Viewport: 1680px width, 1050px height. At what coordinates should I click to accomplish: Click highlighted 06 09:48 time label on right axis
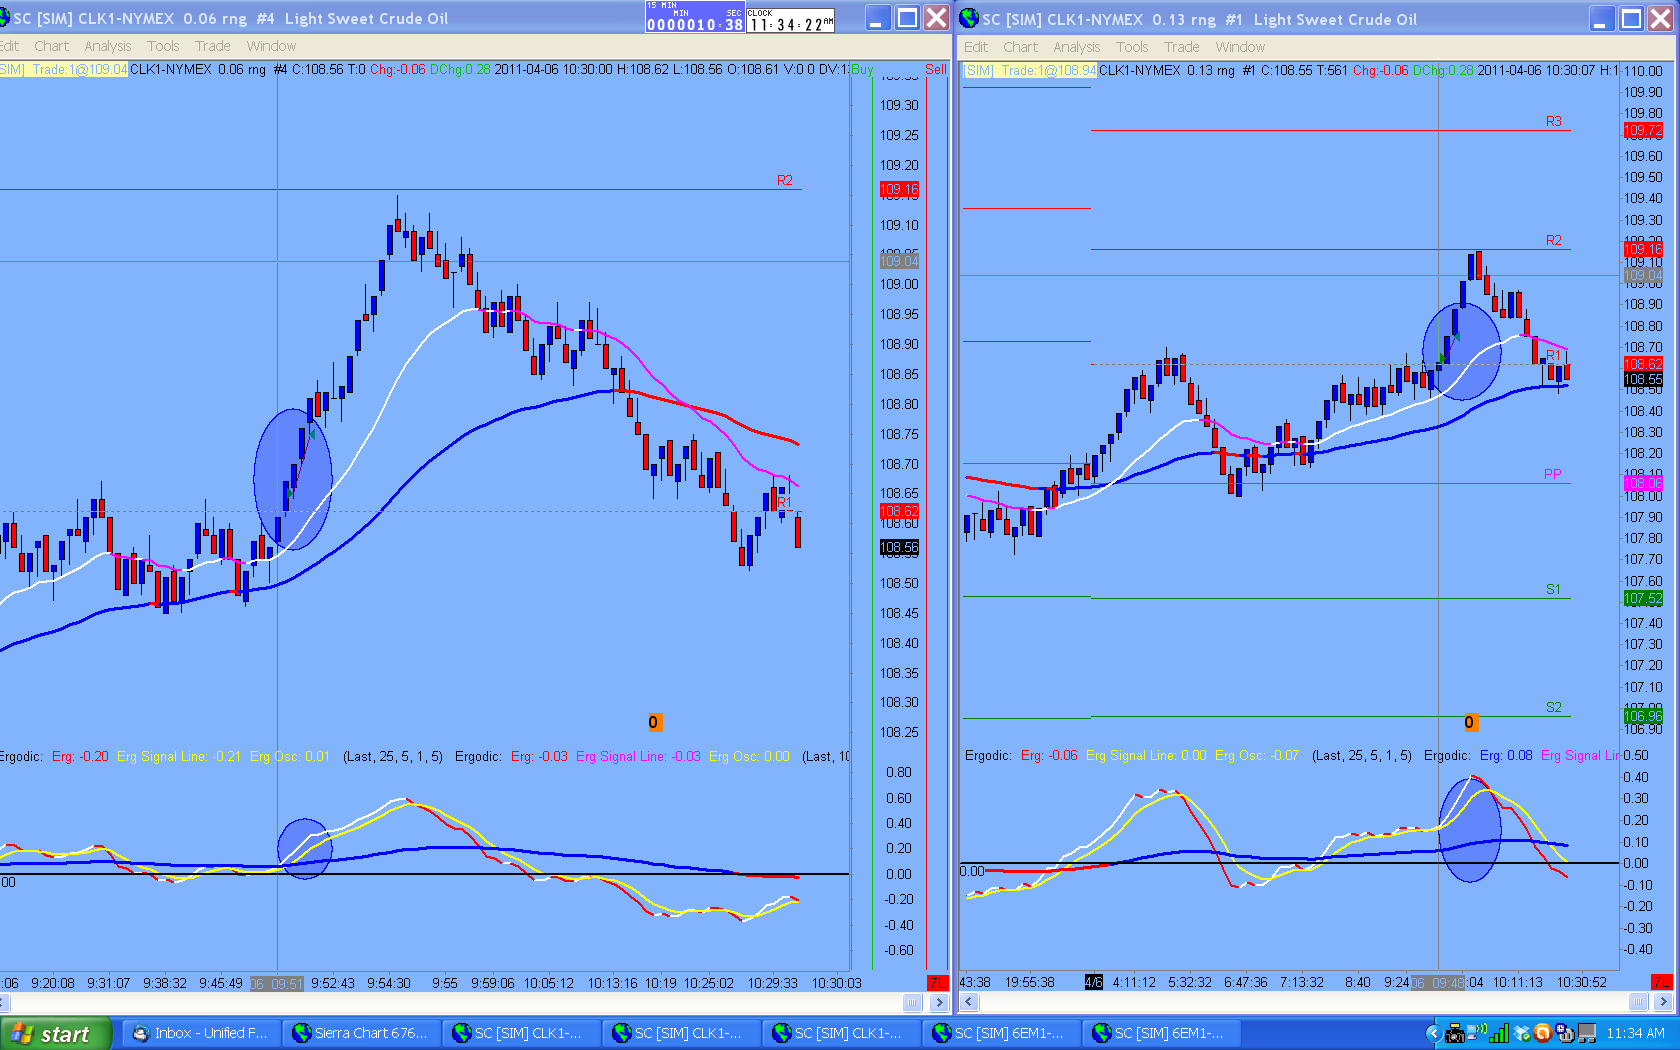1437,983
